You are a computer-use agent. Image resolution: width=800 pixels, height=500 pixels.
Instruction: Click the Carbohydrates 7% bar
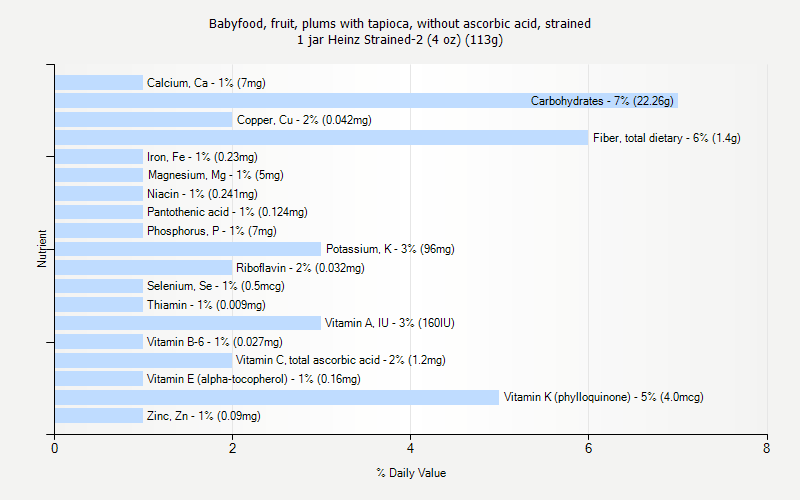(366, 101)
